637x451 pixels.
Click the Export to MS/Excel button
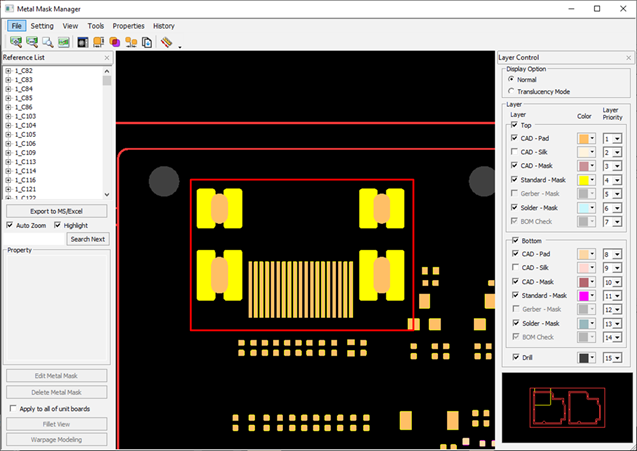pyautogui.click(x=56, y=211)
